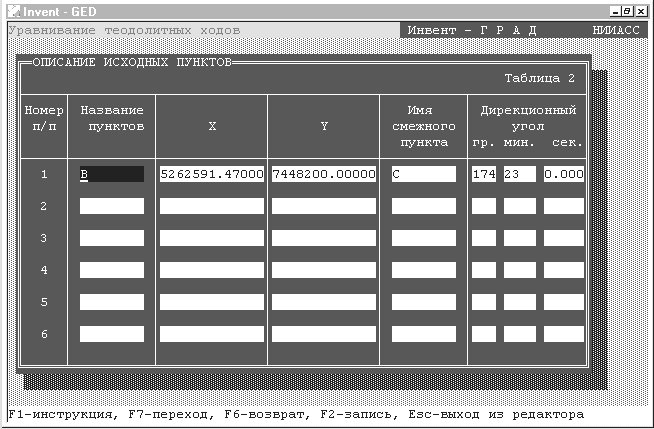This screenshot has width=654, height=429.
Task: Click the Y field in row 3
Action: click(324, 238)
